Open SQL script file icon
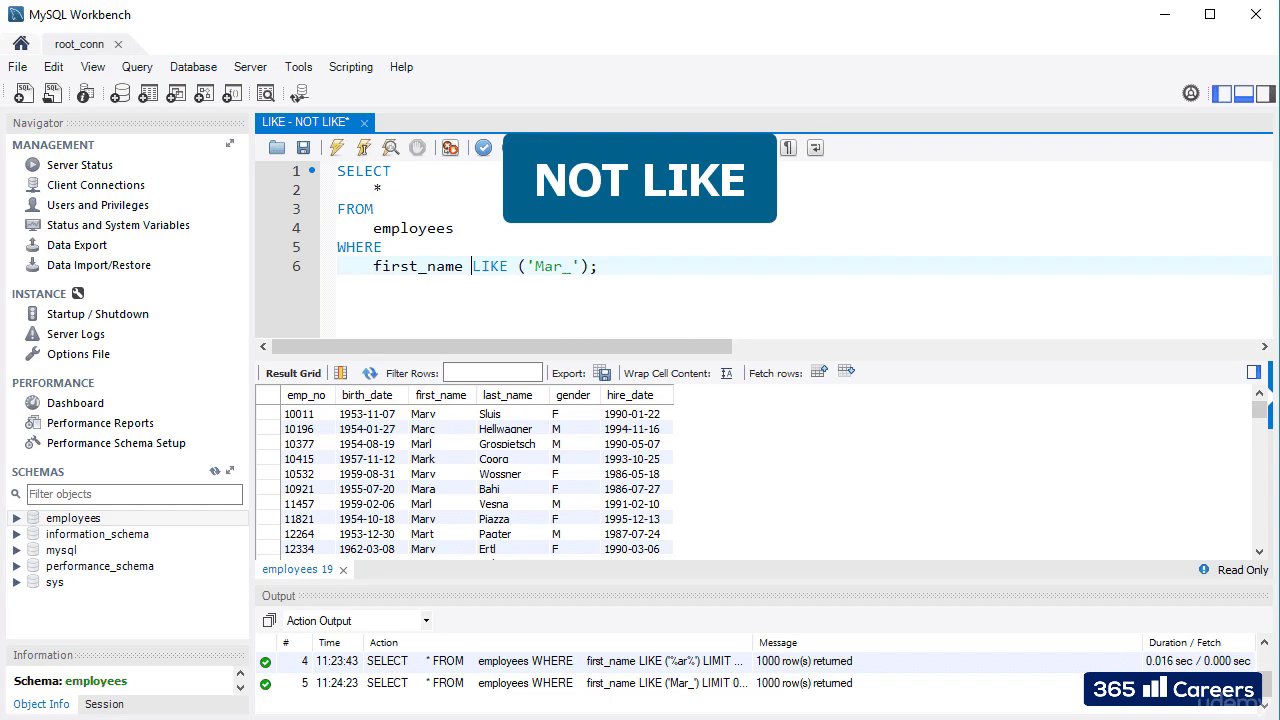The image size is (1280, 720). coord(52,94)
